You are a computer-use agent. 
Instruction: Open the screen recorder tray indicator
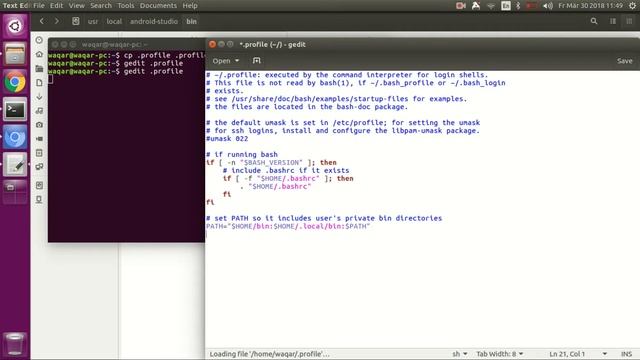[x=460, y=5]
